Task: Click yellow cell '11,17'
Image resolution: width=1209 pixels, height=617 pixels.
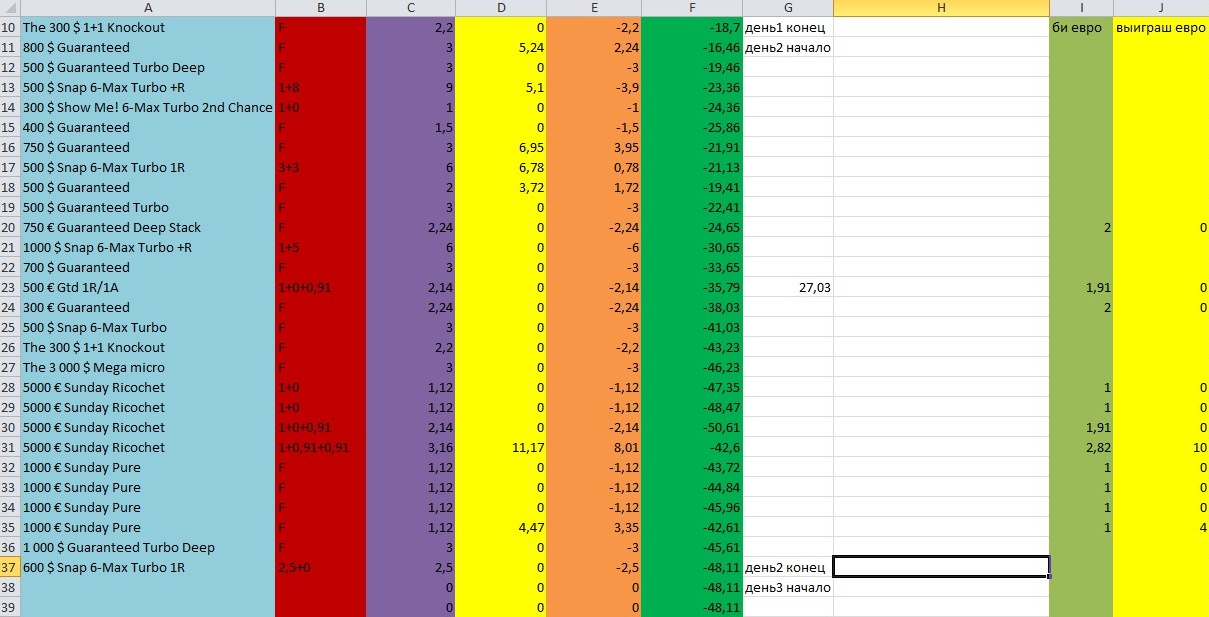Action: (502, 448)
